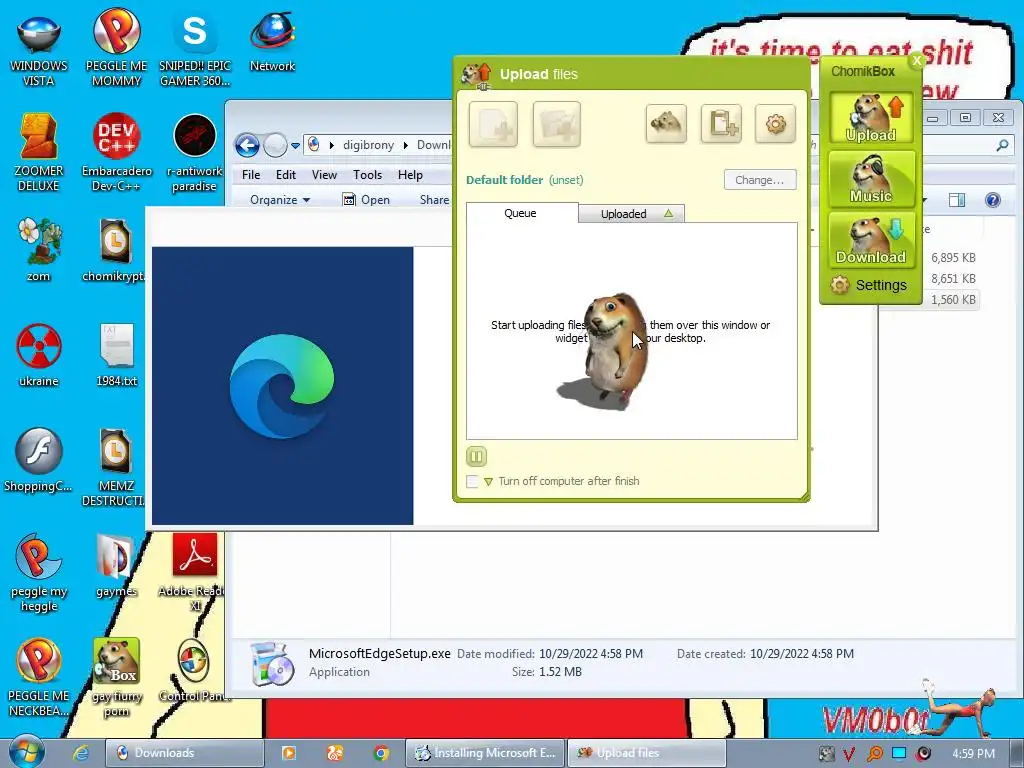This screenshot has height=768, width=1024.
Task: Open gaymes folder on desktop
Action: [x=116, y=566]
